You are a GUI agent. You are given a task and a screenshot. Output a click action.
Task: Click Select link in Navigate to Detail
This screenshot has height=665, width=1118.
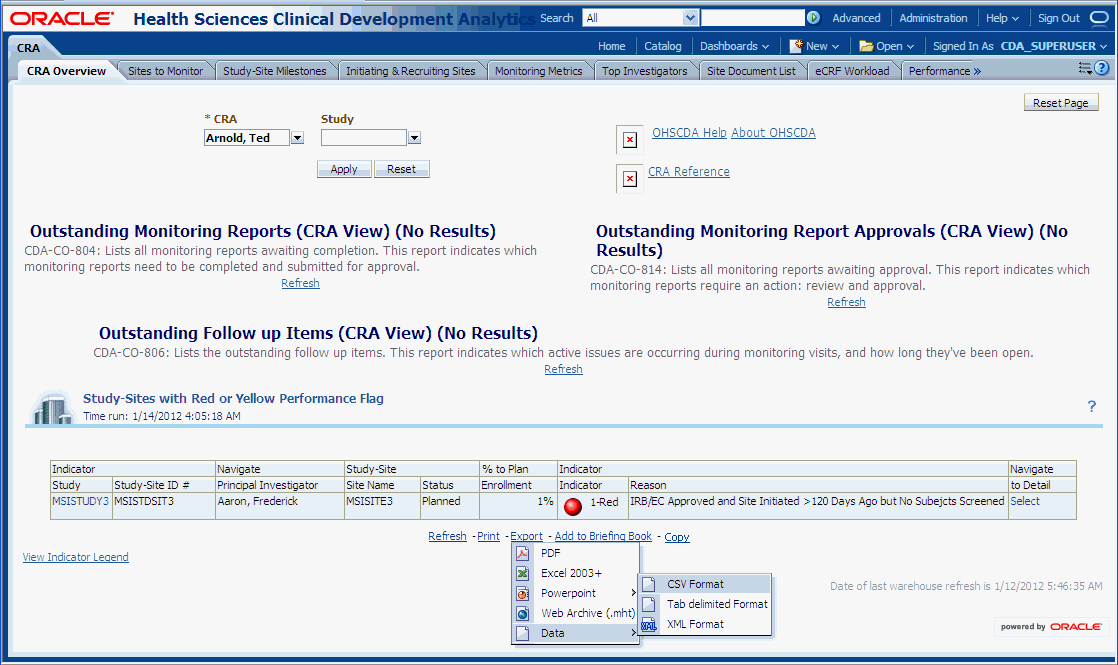tap(1025, 501)
